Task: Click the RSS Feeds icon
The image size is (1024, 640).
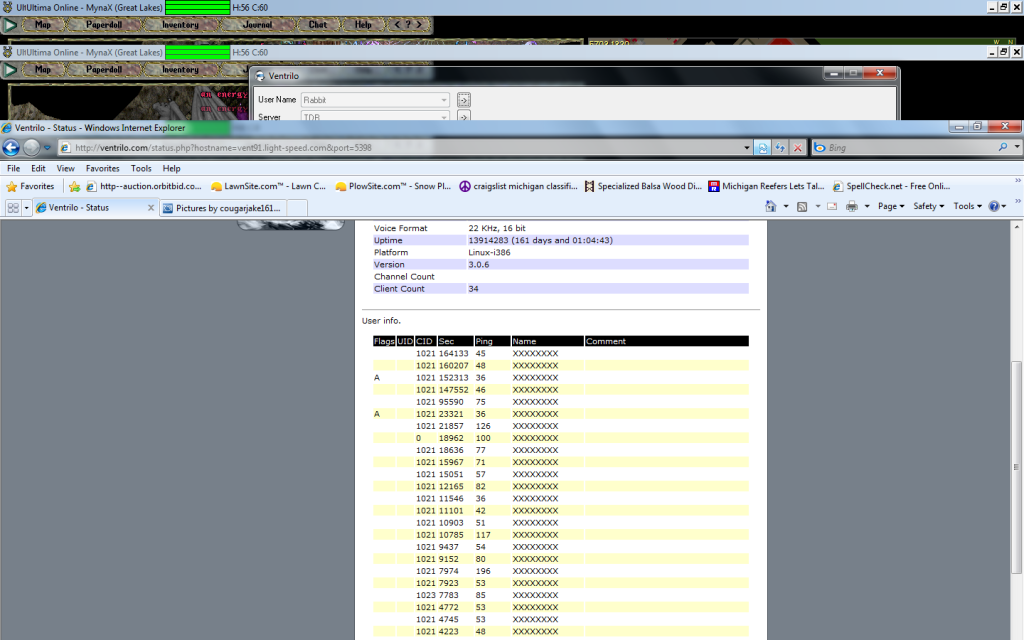Action: [x=802, y=206]
